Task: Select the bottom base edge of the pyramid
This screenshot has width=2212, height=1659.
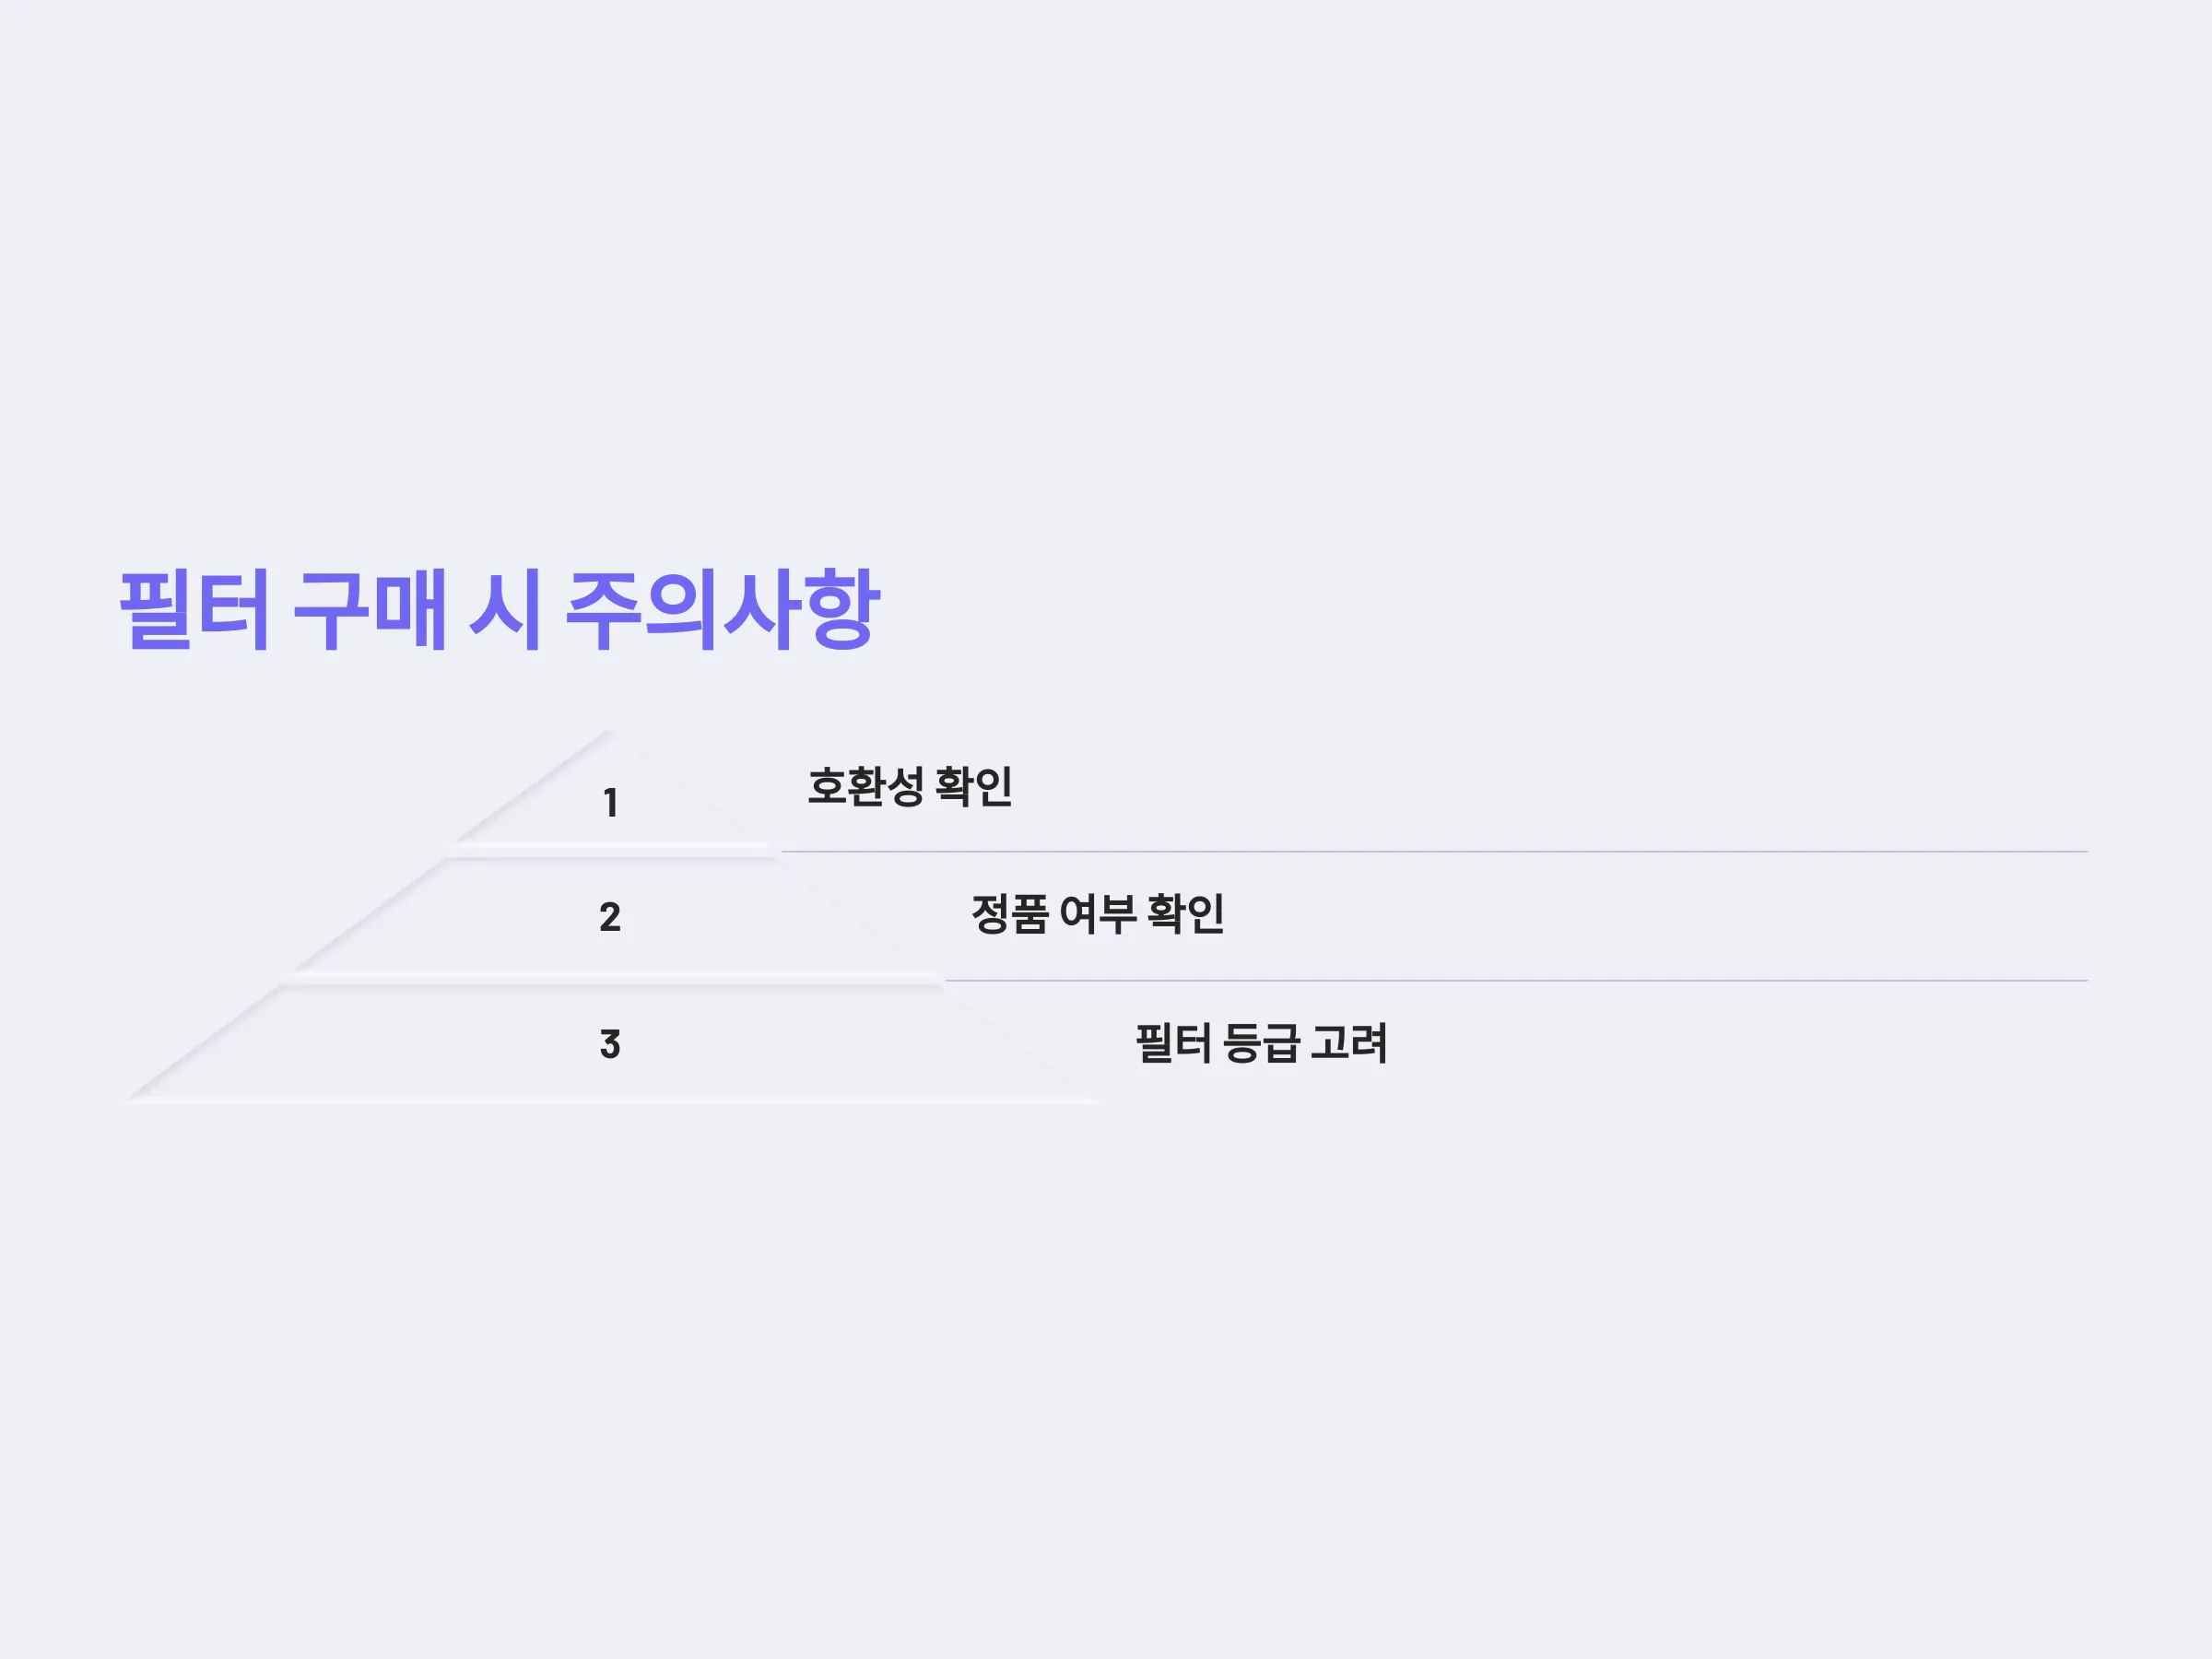Action: tap(612, 1100)
